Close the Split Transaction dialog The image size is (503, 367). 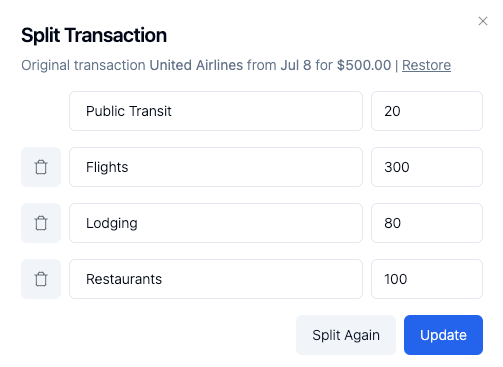[483, 21]
